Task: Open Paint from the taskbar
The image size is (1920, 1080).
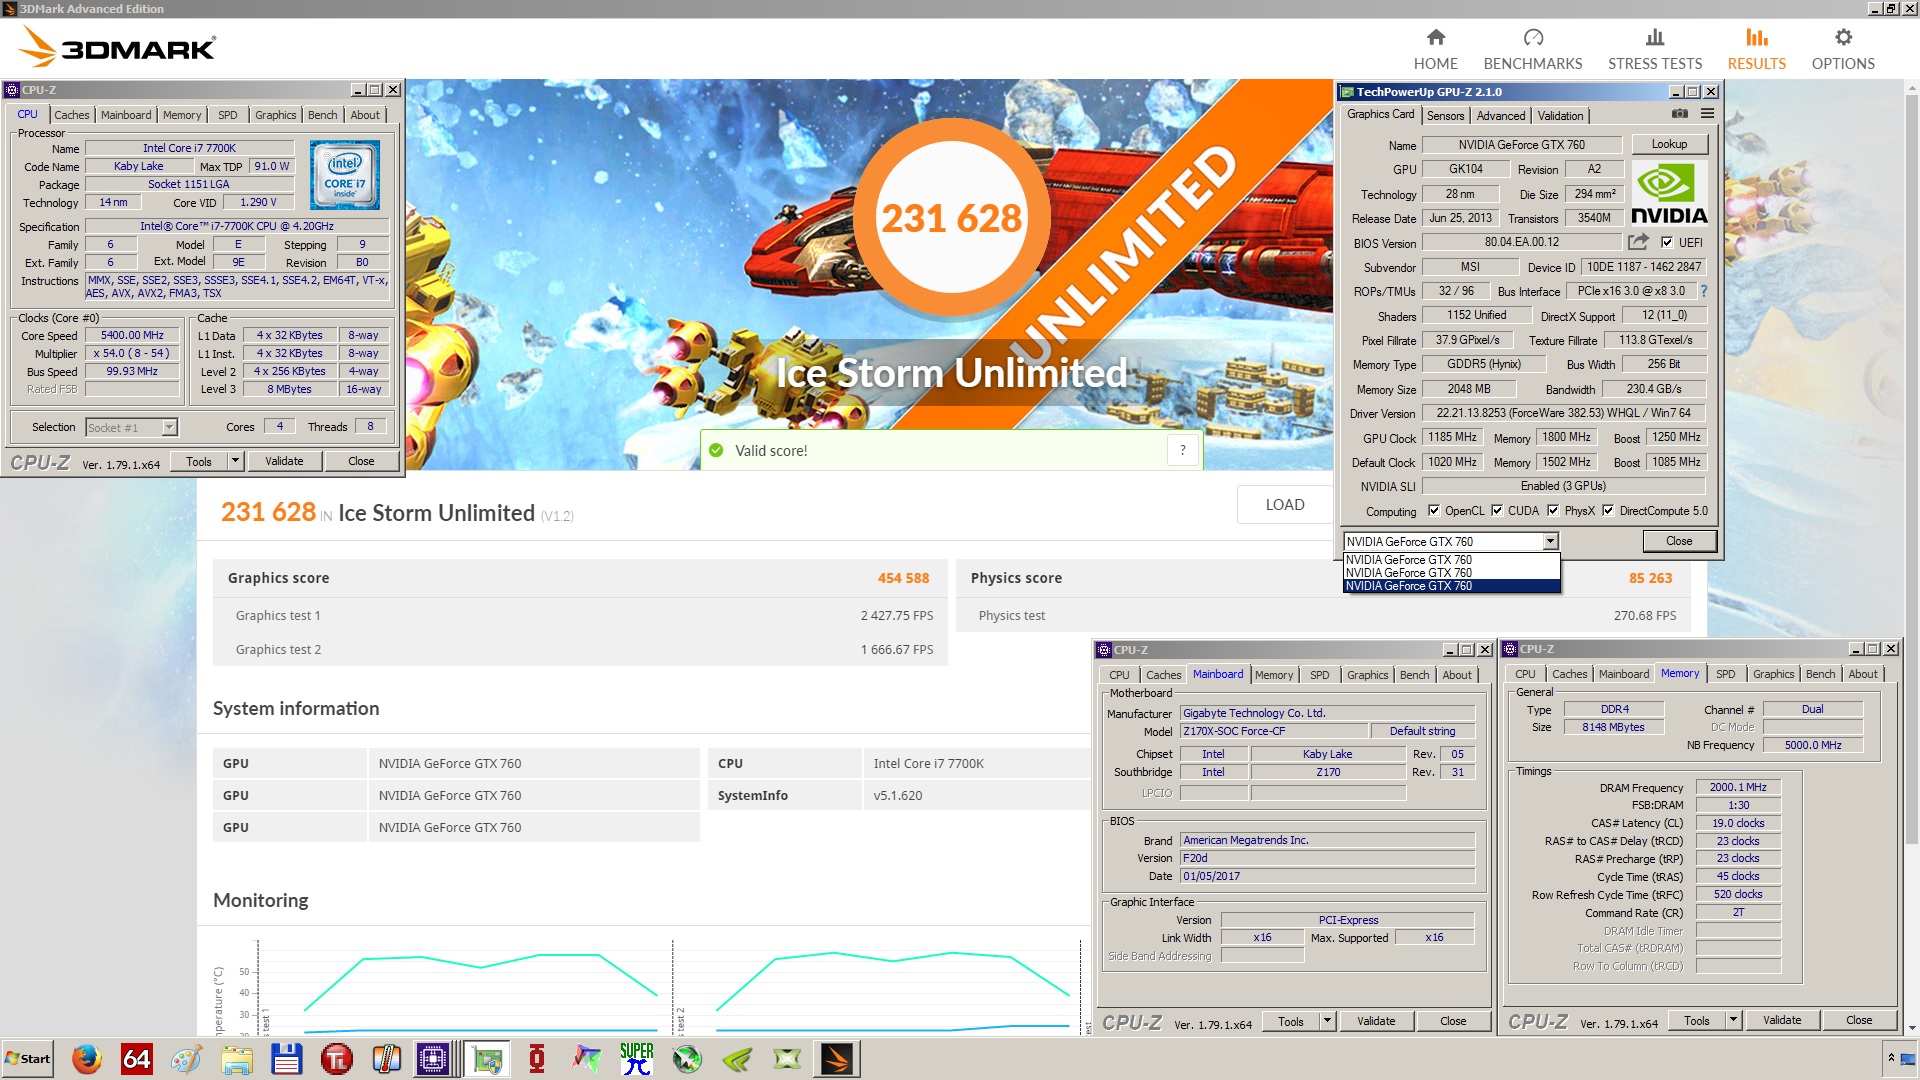Action: pyautogui.click(x=186, y=1059)
